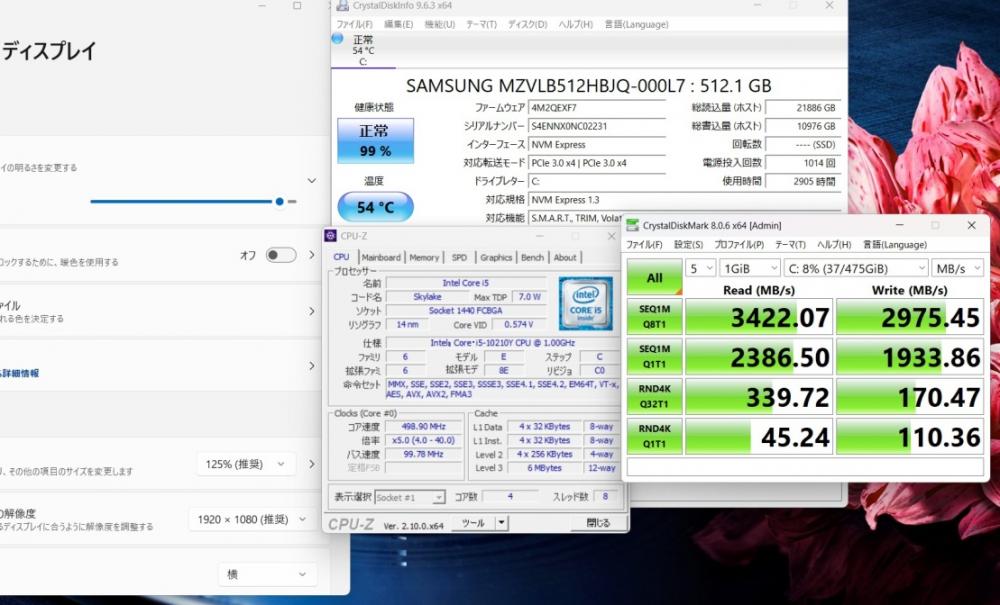Click the power-on hours 2905 時間
Viewport: 1000px width, 605px height.
coord(803,181)
